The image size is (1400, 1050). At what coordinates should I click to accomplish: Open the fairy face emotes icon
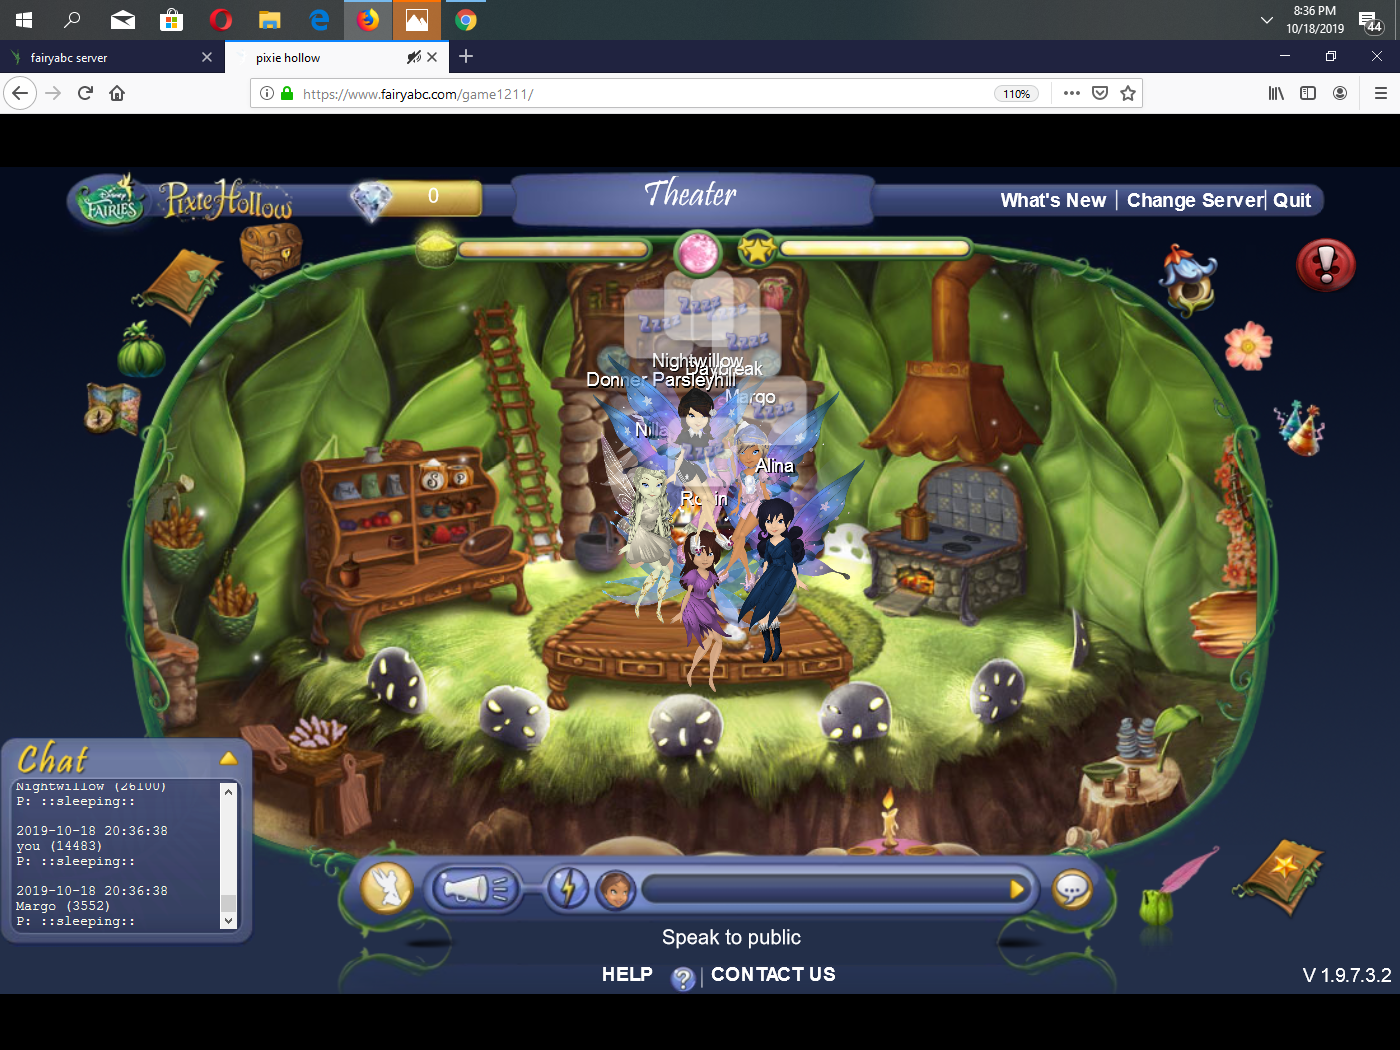tap(615, 888)
